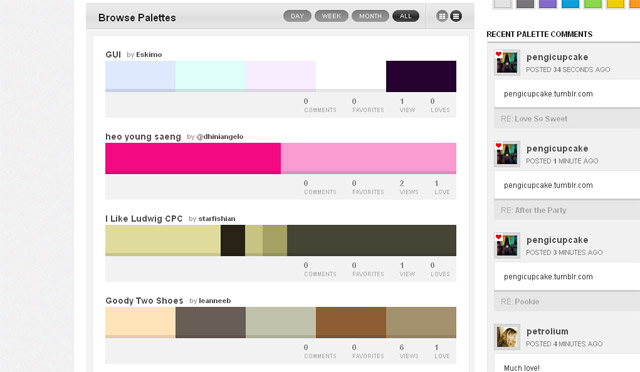The image size is (640, 372).
Task: Select the green swatch at top right
Action: [593, 4]
